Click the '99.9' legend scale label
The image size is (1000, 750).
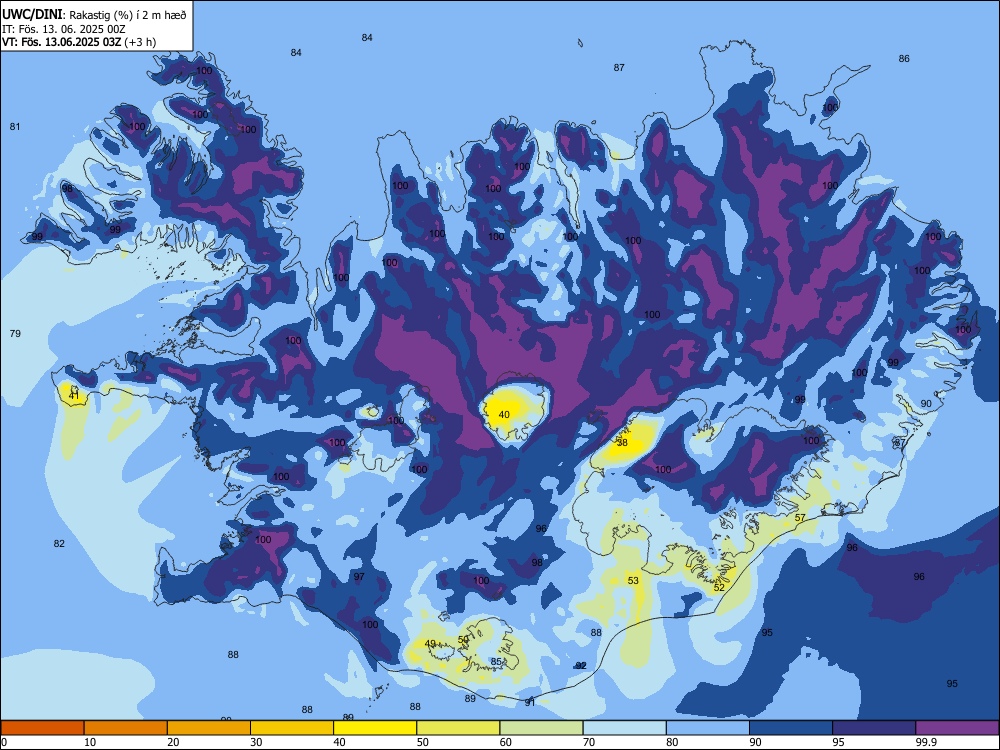[x=926, y=742]
